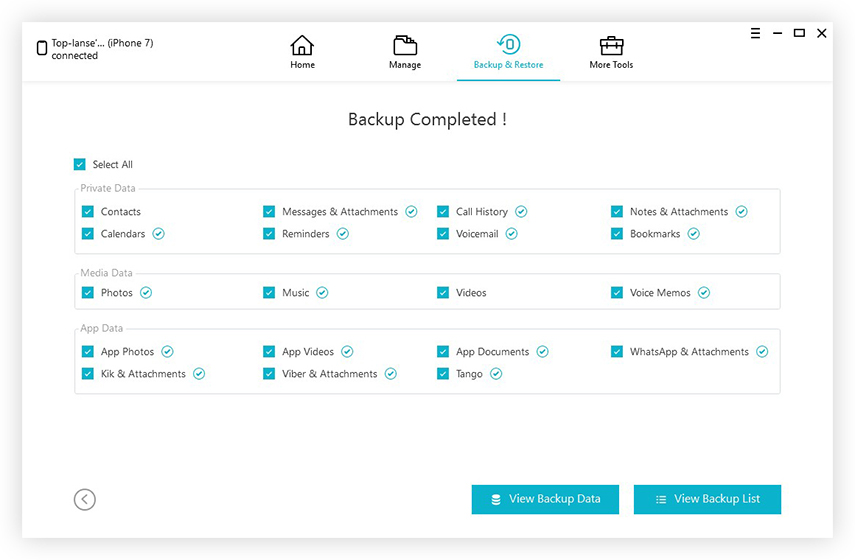
Task: Uncheck the Reminders checkbox
Action: click(269, 234)
